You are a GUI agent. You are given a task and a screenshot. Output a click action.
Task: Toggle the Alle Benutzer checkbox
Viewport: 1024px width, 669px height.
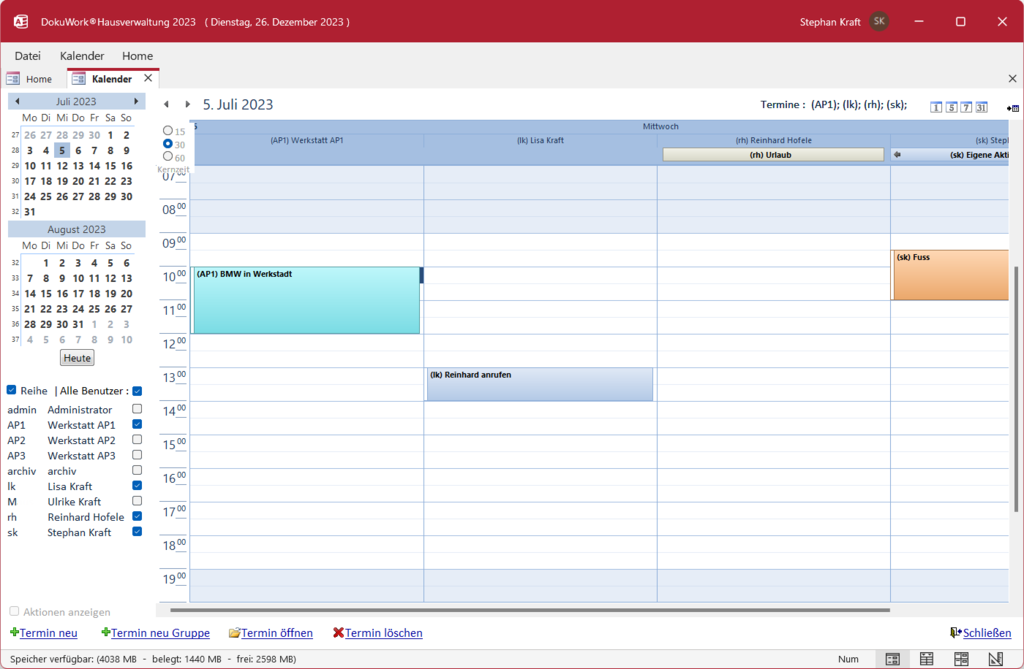(x=137, y=391)
